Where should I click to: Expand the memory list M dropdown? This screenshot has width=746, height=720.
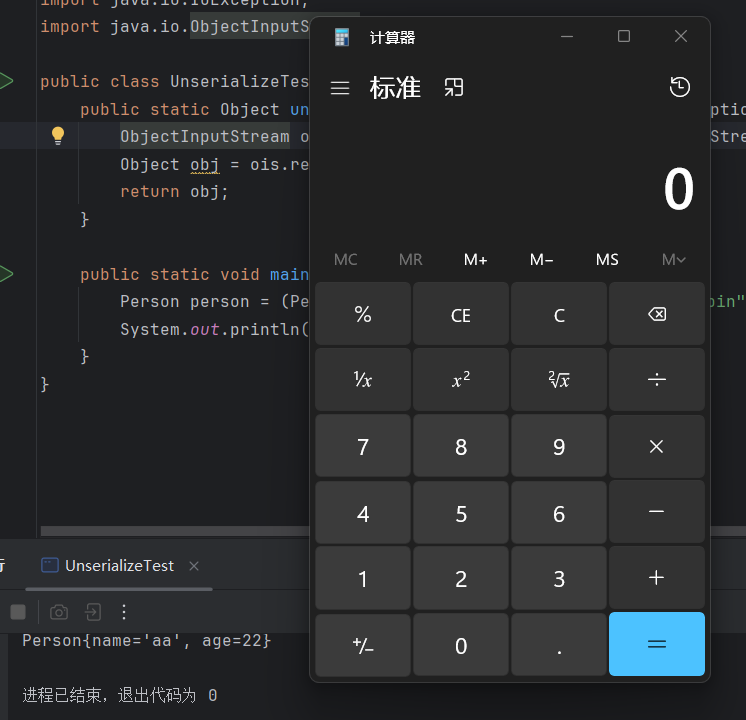673,260
